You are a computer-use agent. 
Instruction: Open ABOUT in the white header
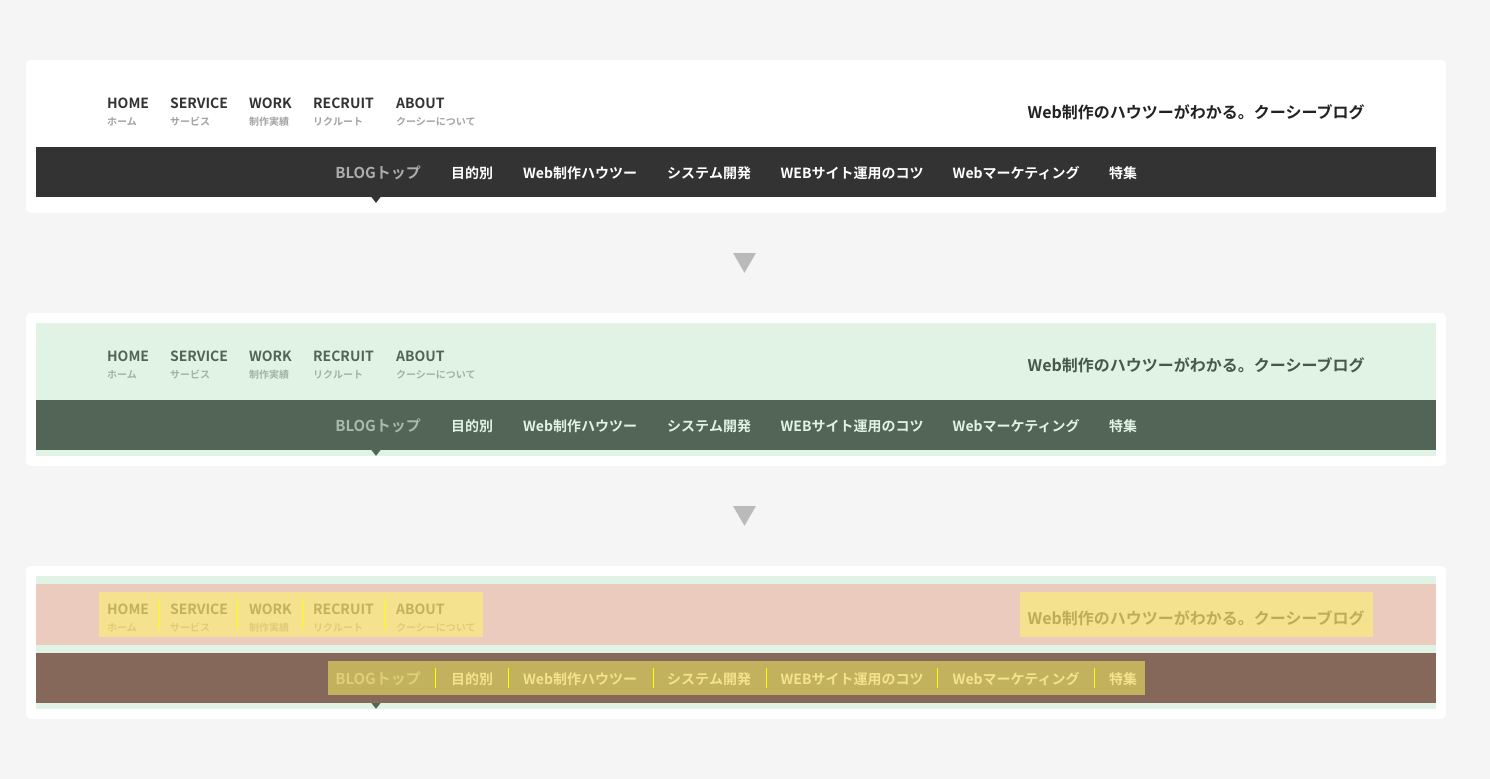[435, 110]
